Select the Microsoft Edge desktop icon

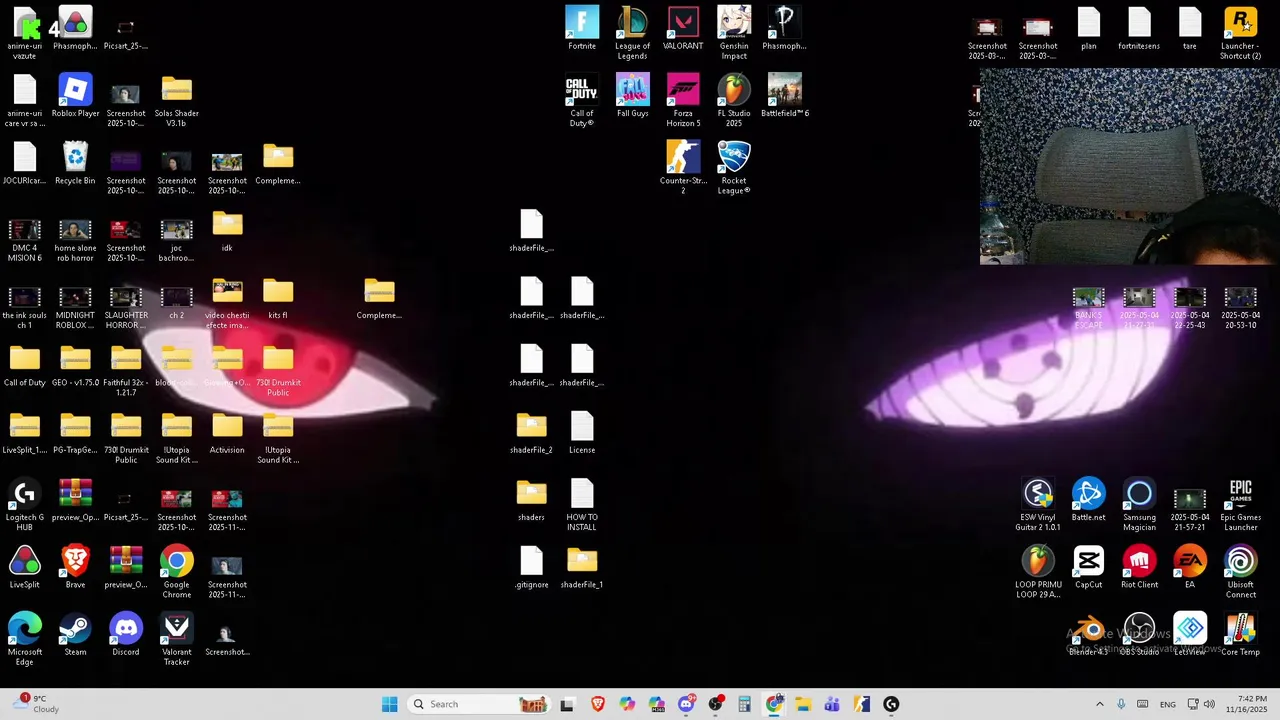click(24, 639)
